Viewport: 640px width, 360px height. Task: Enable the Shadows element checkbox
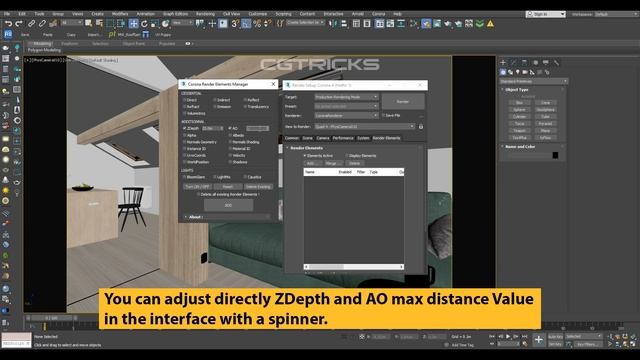[x=230, y=162]
